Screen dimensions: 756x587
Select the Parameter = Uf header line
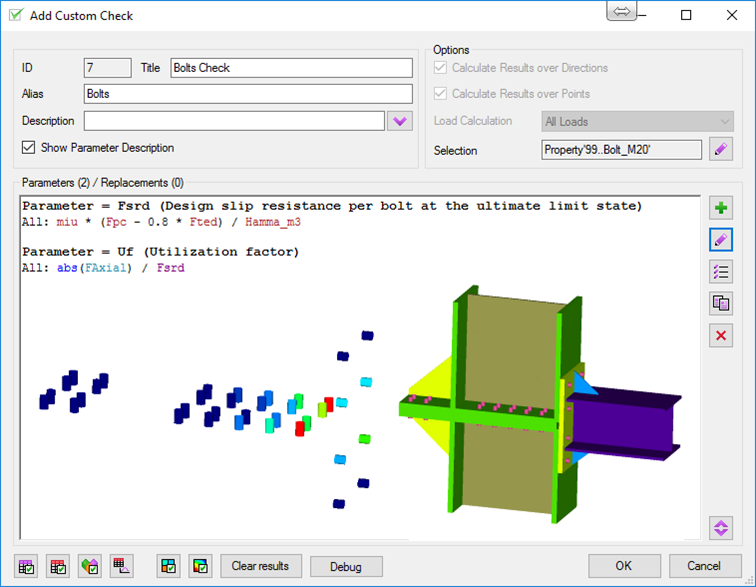(161, 252)
